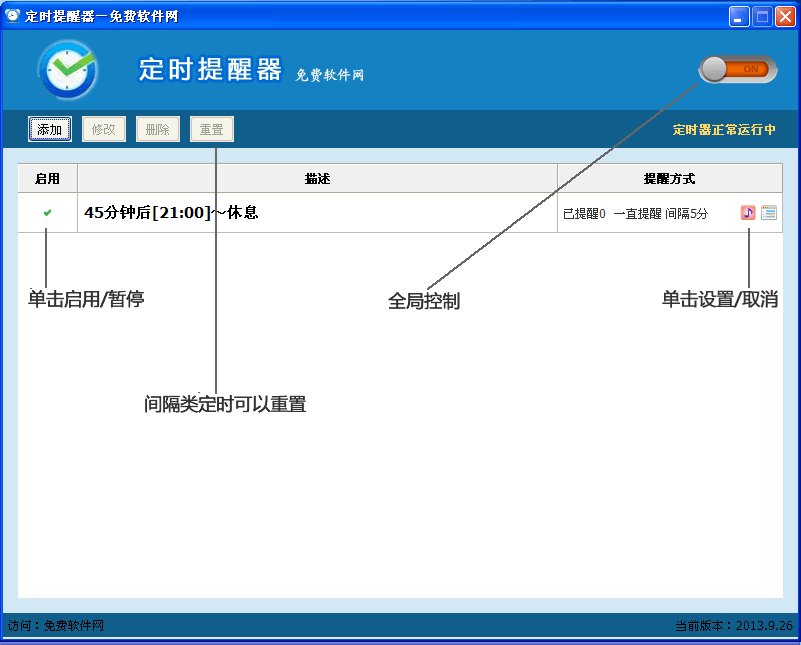Viewport: 801px width, 645px height.
Task: Click the green checkmark to pause the reminder
Action: pyautogui.click(x=47, y=212)
